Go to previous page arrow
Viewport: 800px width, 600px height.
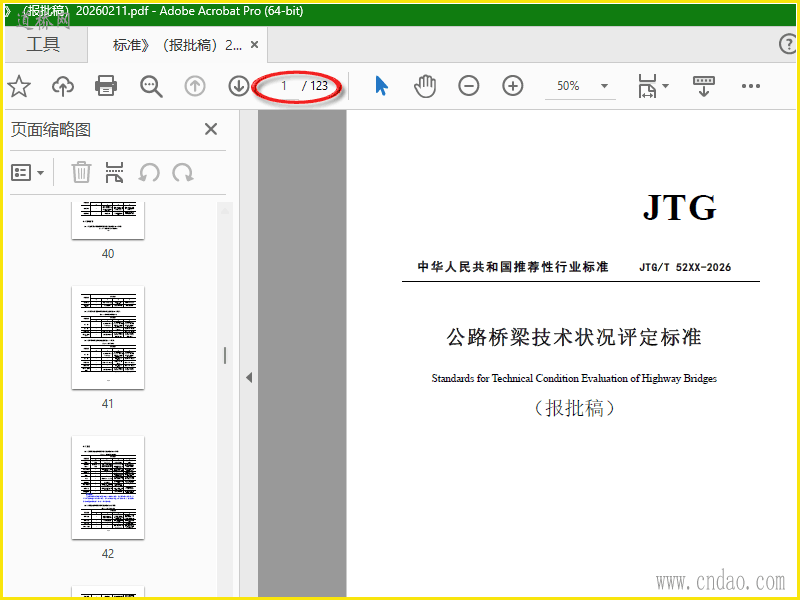tap(194, 86)
